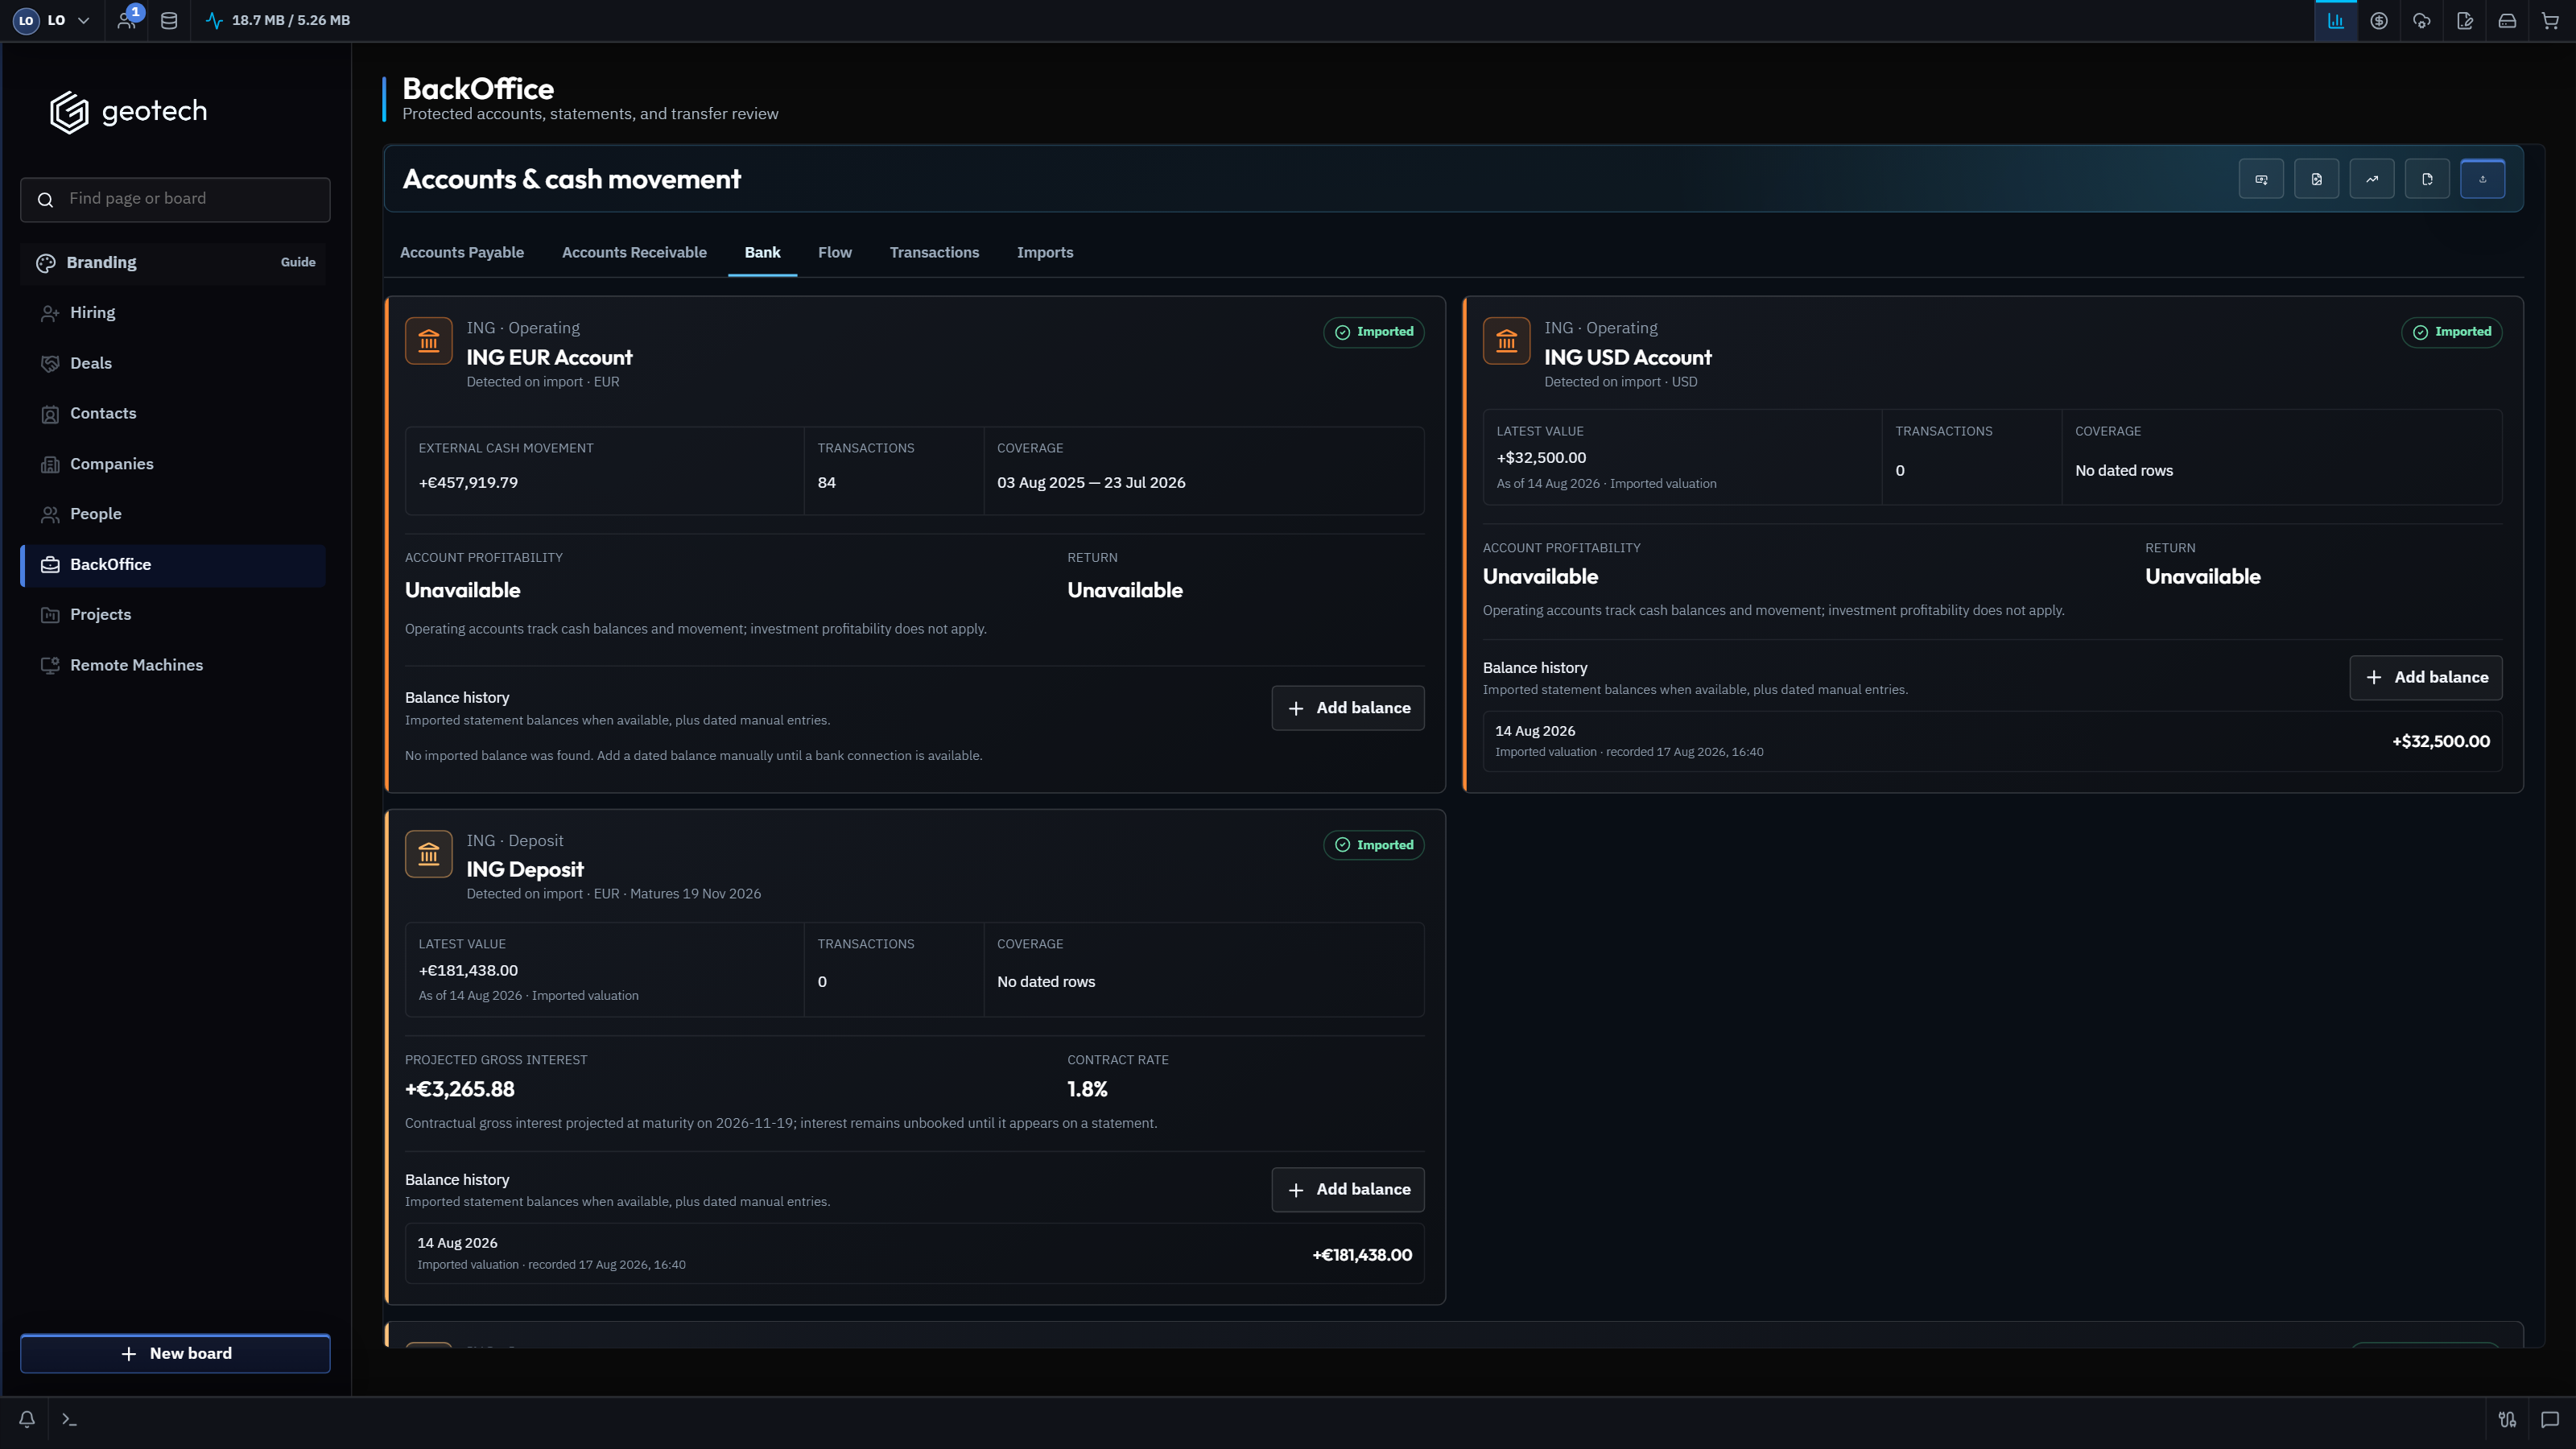Click the Accounts & cash movement heading

572,180
